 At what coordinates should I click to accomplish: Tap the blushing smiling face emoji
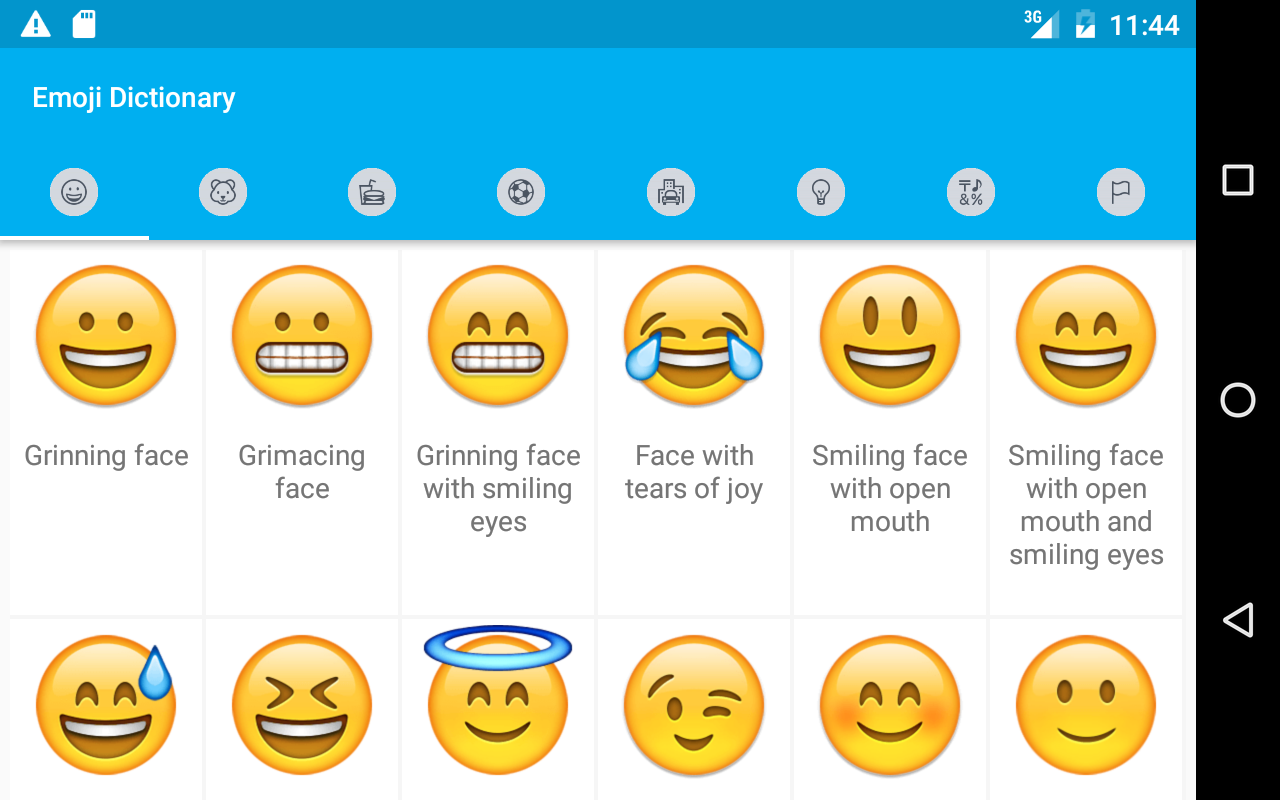(890, 709)
